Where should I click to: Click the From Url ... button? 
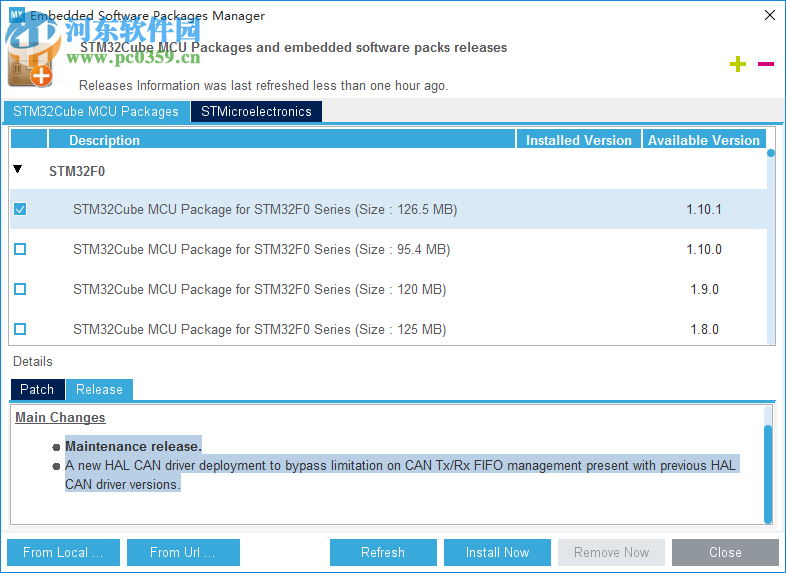[183, 552]
